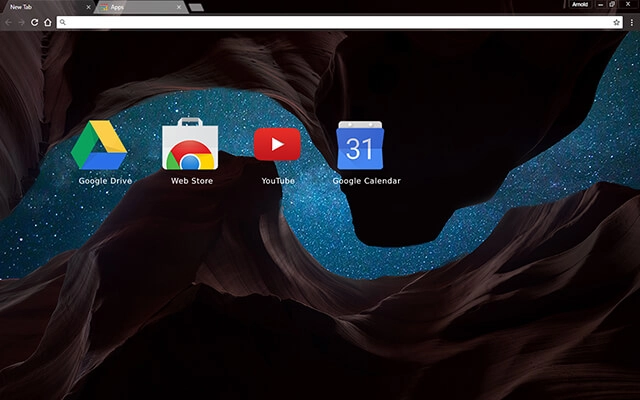Click the "YouTube" label text
640x400 pixels.
pos(278,181)
